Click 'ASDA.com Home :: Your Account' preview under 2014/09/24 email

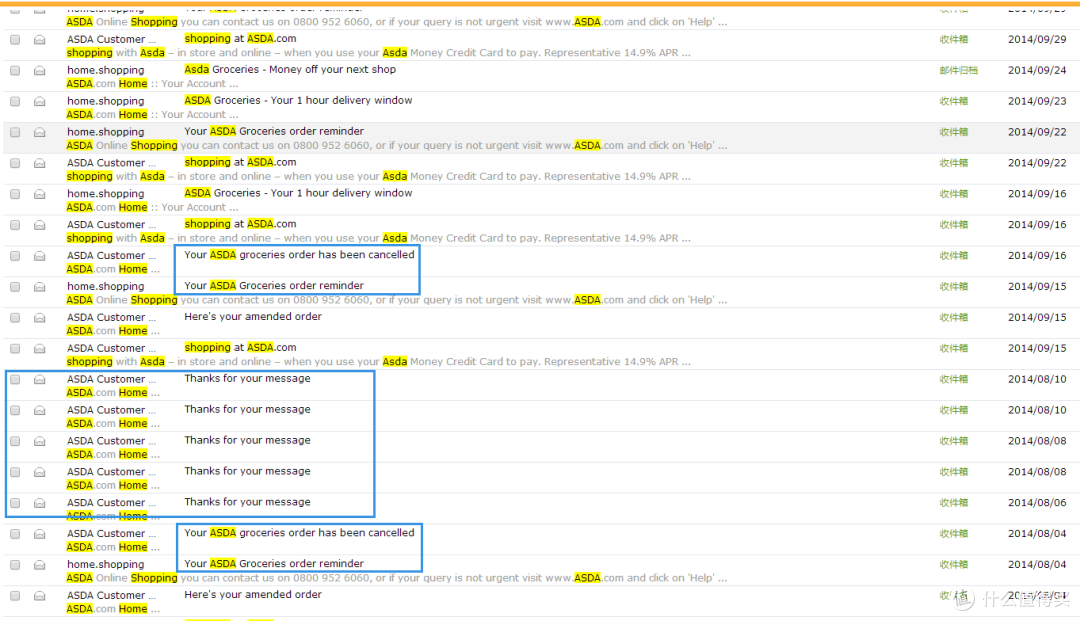[152, 84]
